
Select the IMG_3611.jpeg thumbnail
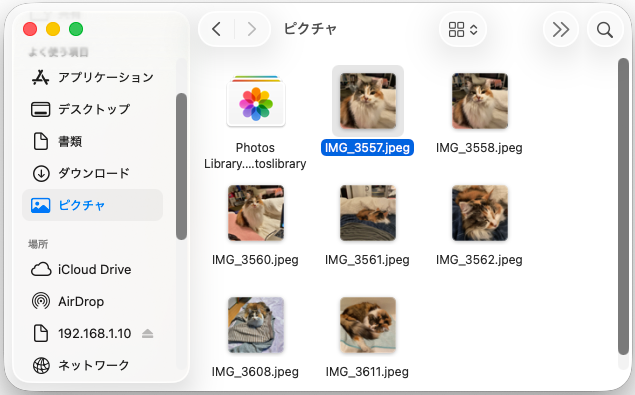368,325
